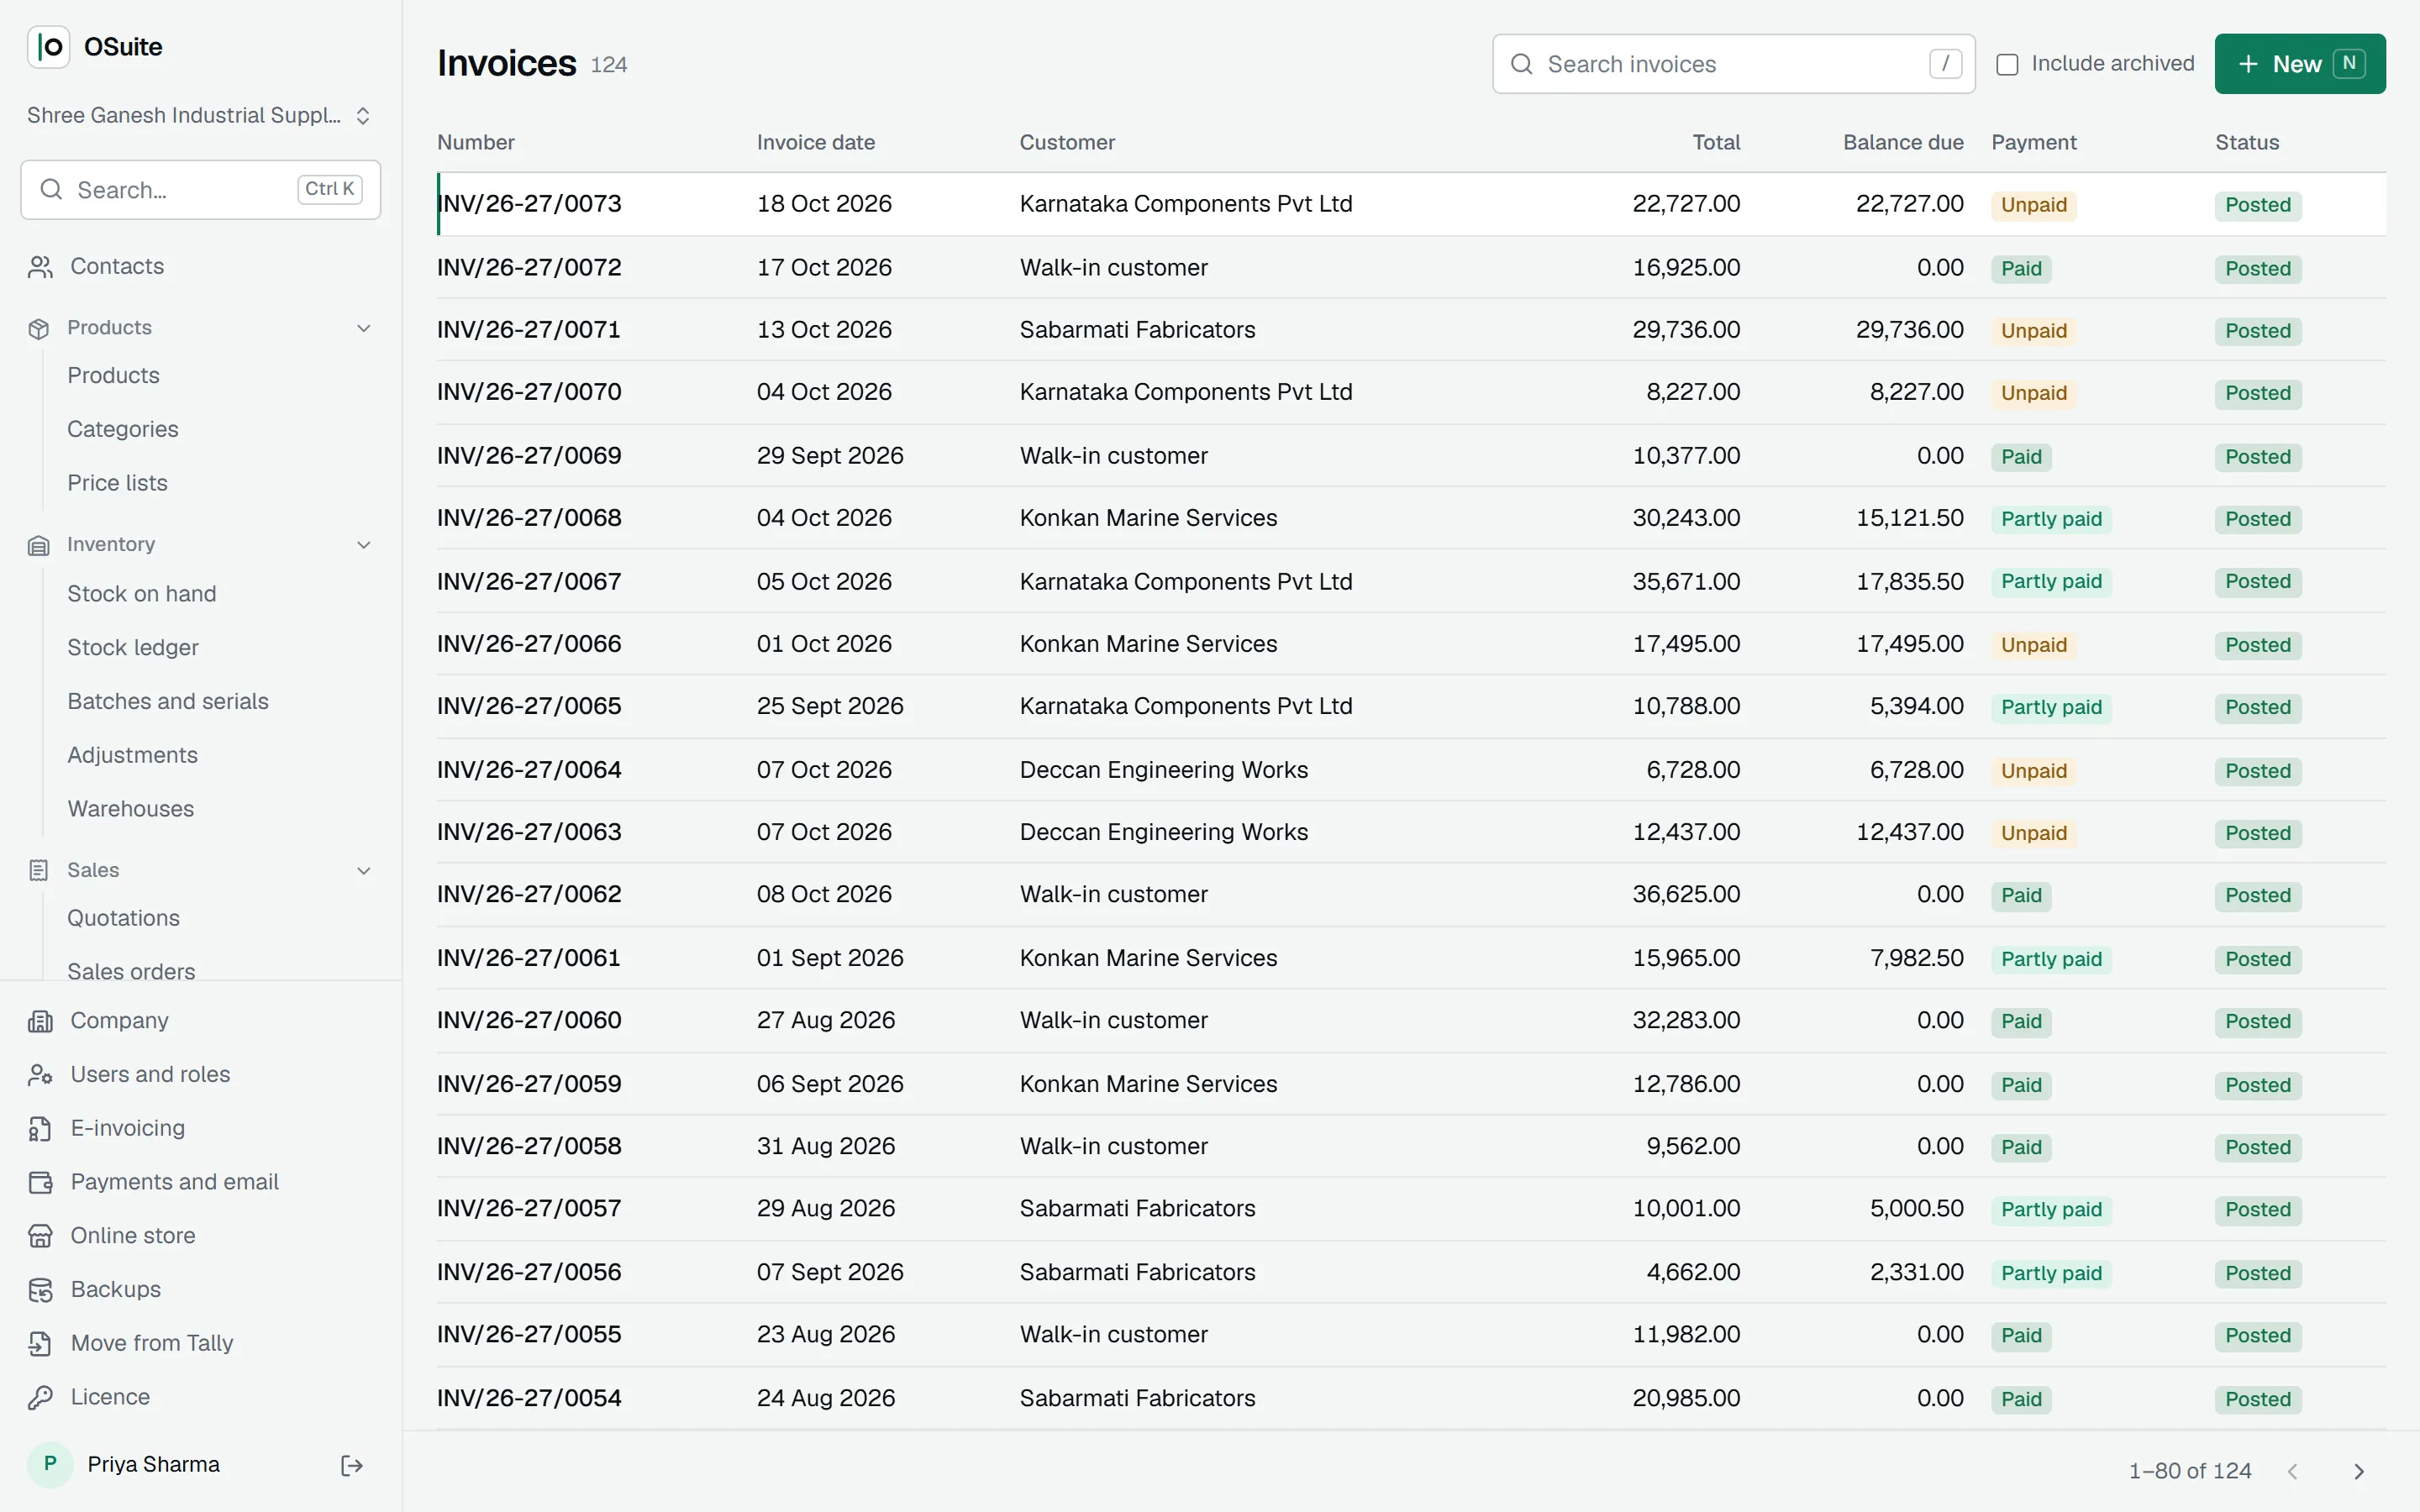Click the Inventory warehouse icon
Screen dimensions: 2420x1512
[x=39, y=545]
